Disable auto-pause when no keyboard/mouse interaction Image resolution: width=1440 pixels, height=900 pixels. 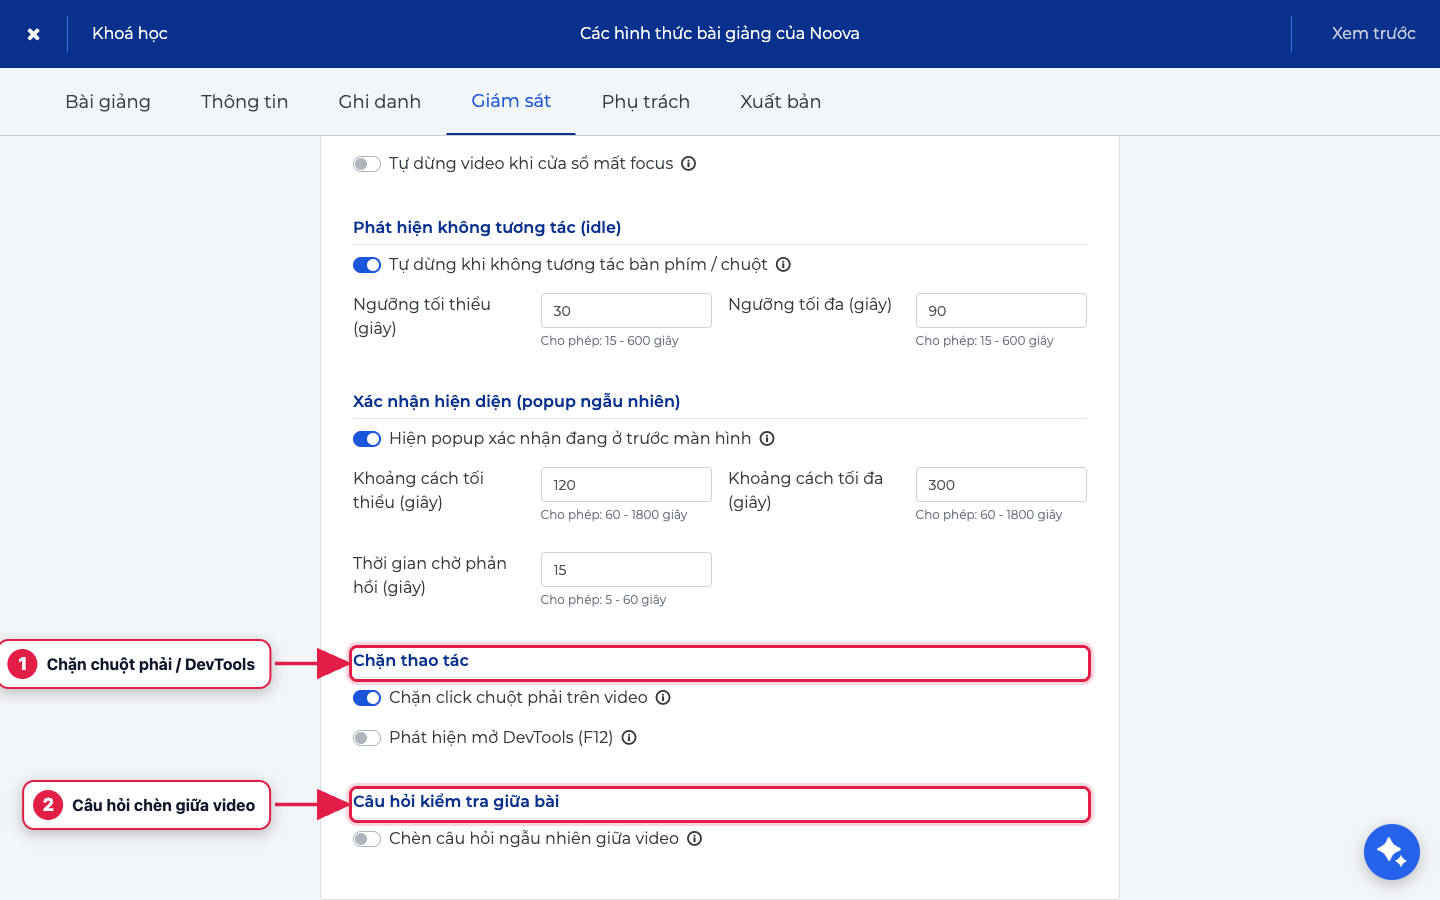point(367,265)
